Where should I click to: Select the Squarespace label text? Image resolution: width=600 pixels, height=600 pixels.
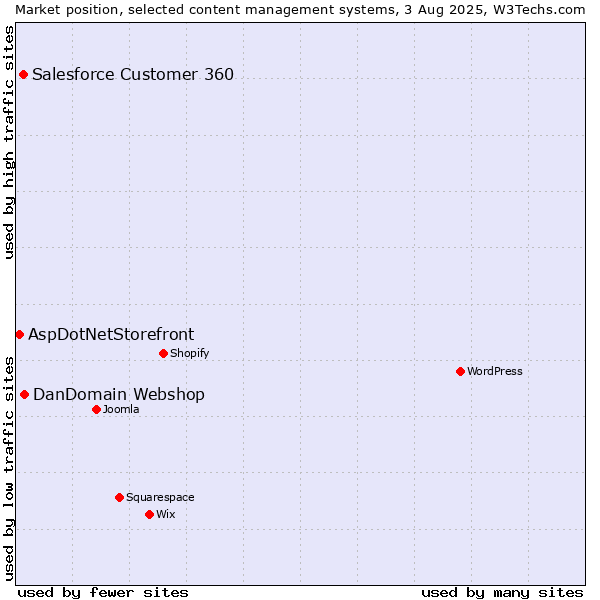(x=160, y=497)
